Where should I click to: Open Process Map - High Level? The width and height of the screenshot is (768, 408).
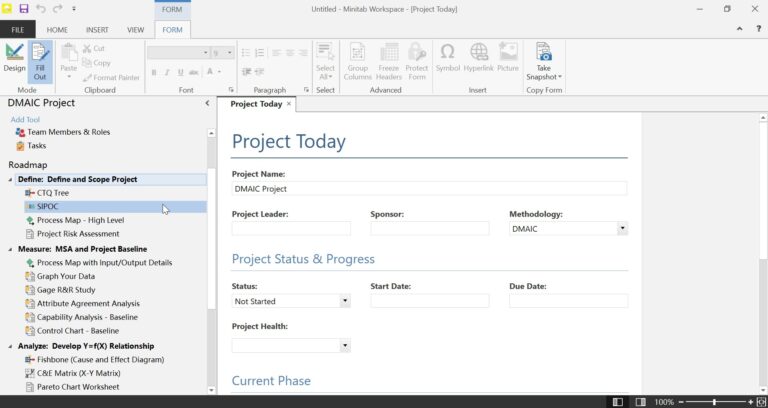80,220
